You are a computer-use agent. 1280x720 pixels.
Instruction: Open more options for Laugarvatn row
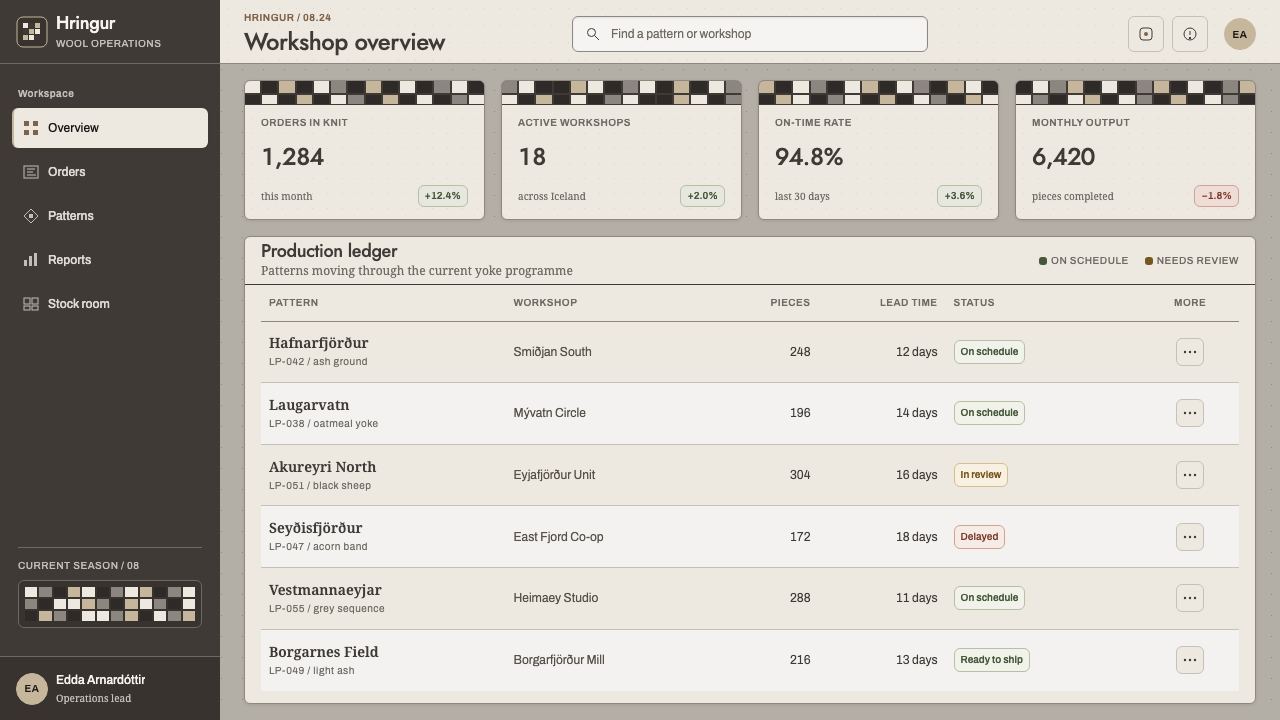click(x=1190, y=413)
